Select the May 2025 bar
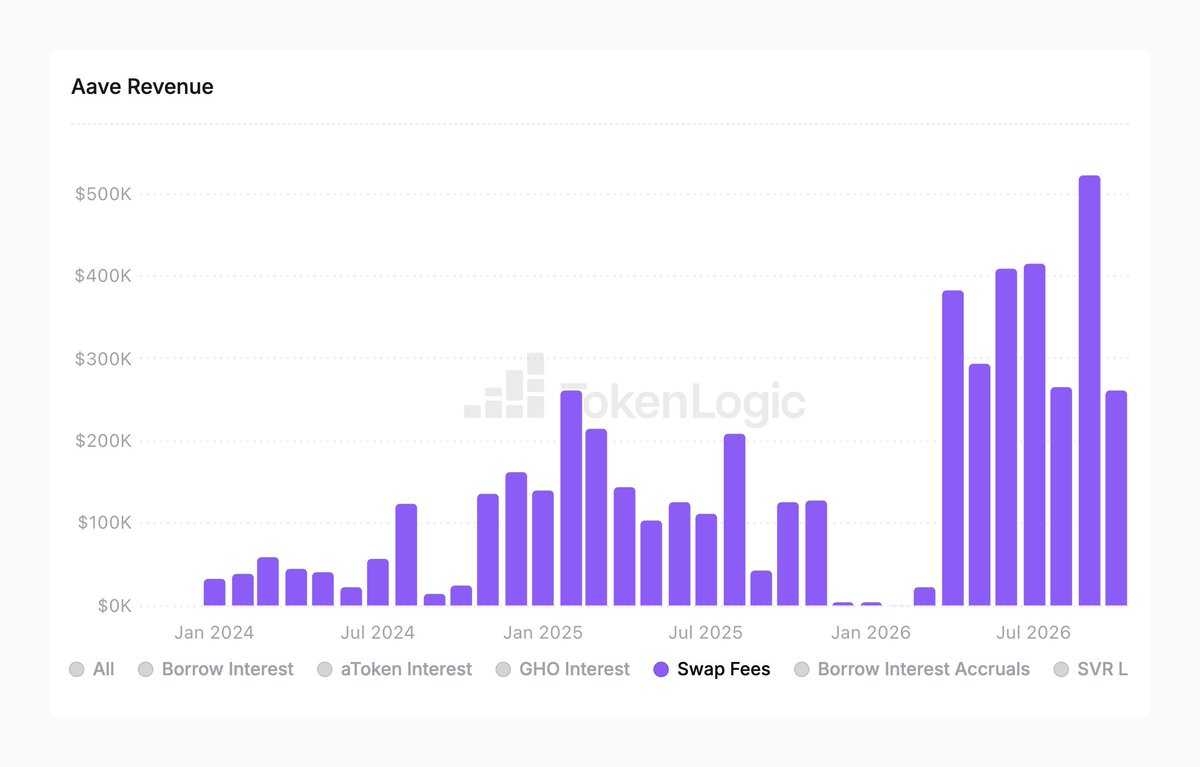 pos(651,563)
